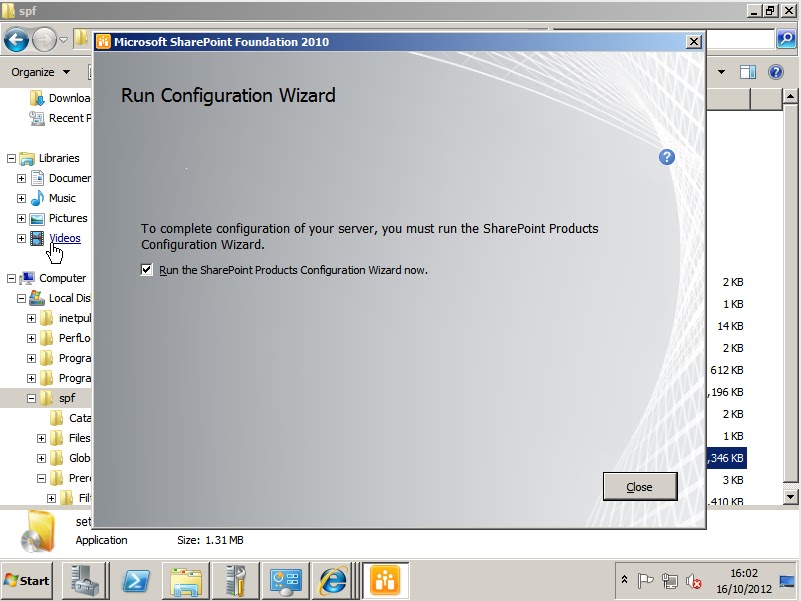Expand the Music library node
Screen dimensions: 801x601
[x=21, y=198]
